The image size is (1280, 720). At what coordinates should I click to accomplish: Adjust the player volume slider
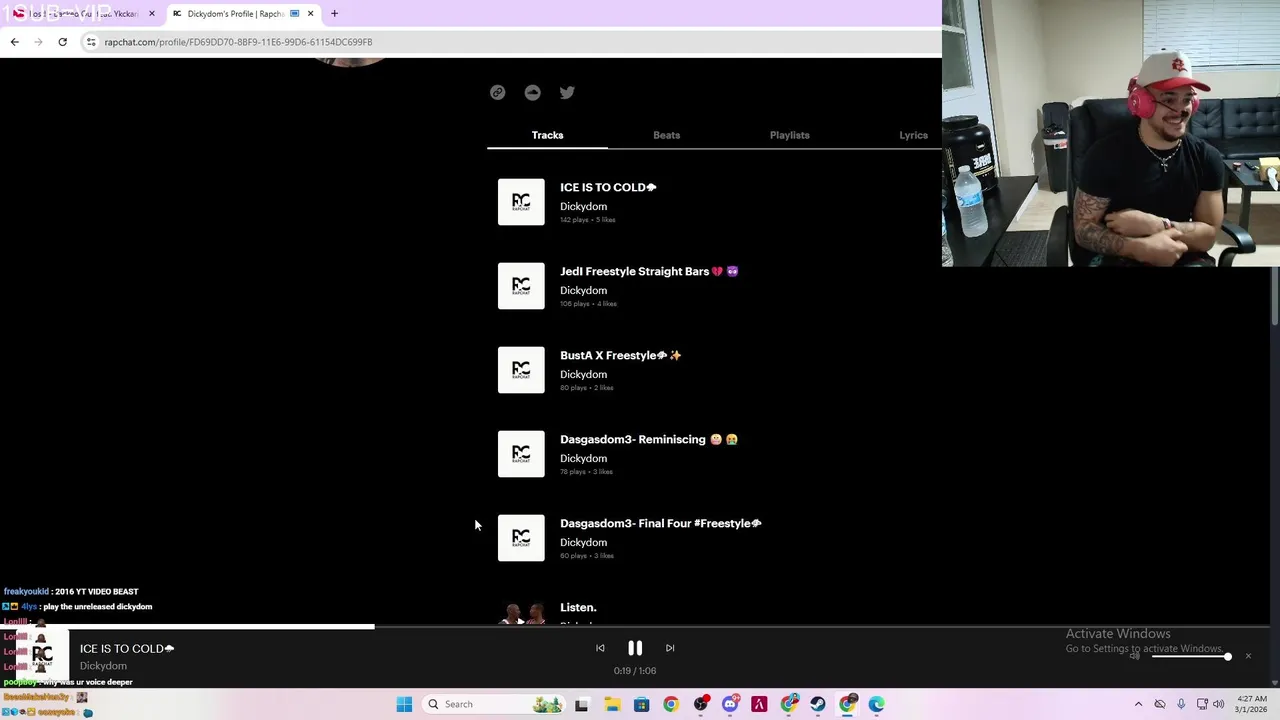(x=1190, y=656)
